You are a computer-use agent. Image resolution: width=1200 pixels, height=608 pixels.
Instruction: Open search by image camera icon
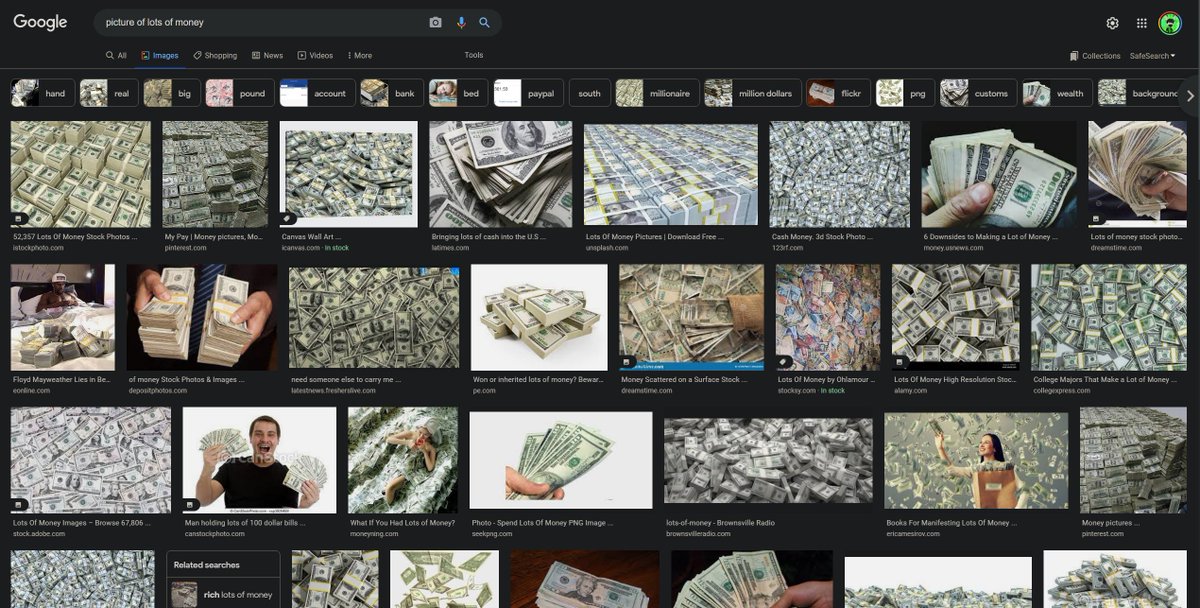(435, 22)
